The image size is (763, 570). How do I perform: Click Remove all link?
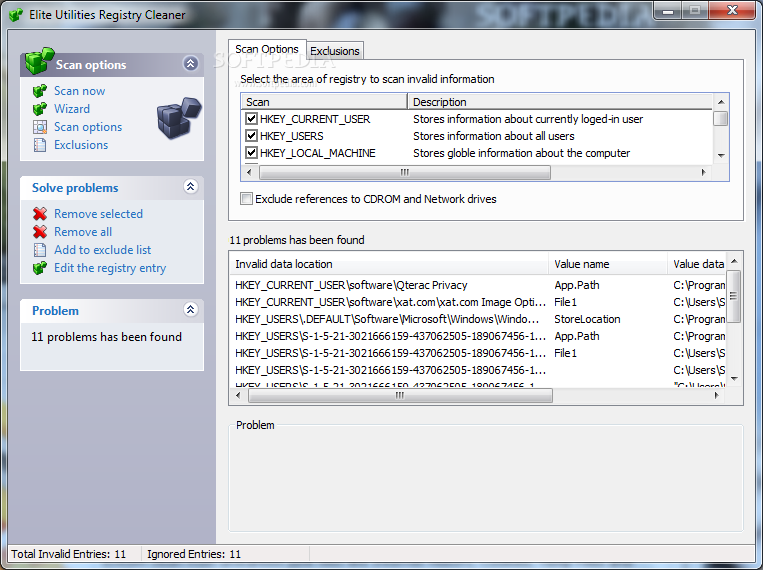[x=83, y=232]
